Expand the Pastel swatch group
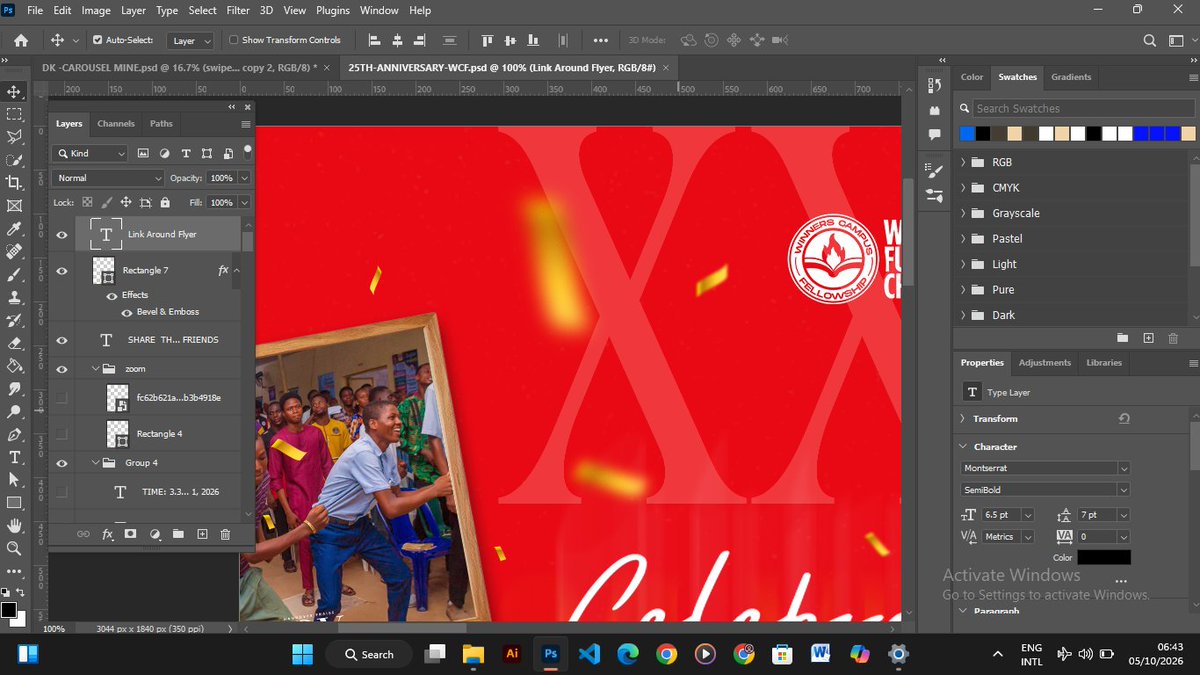This screenshot has height=675, width=1200. 963,239
